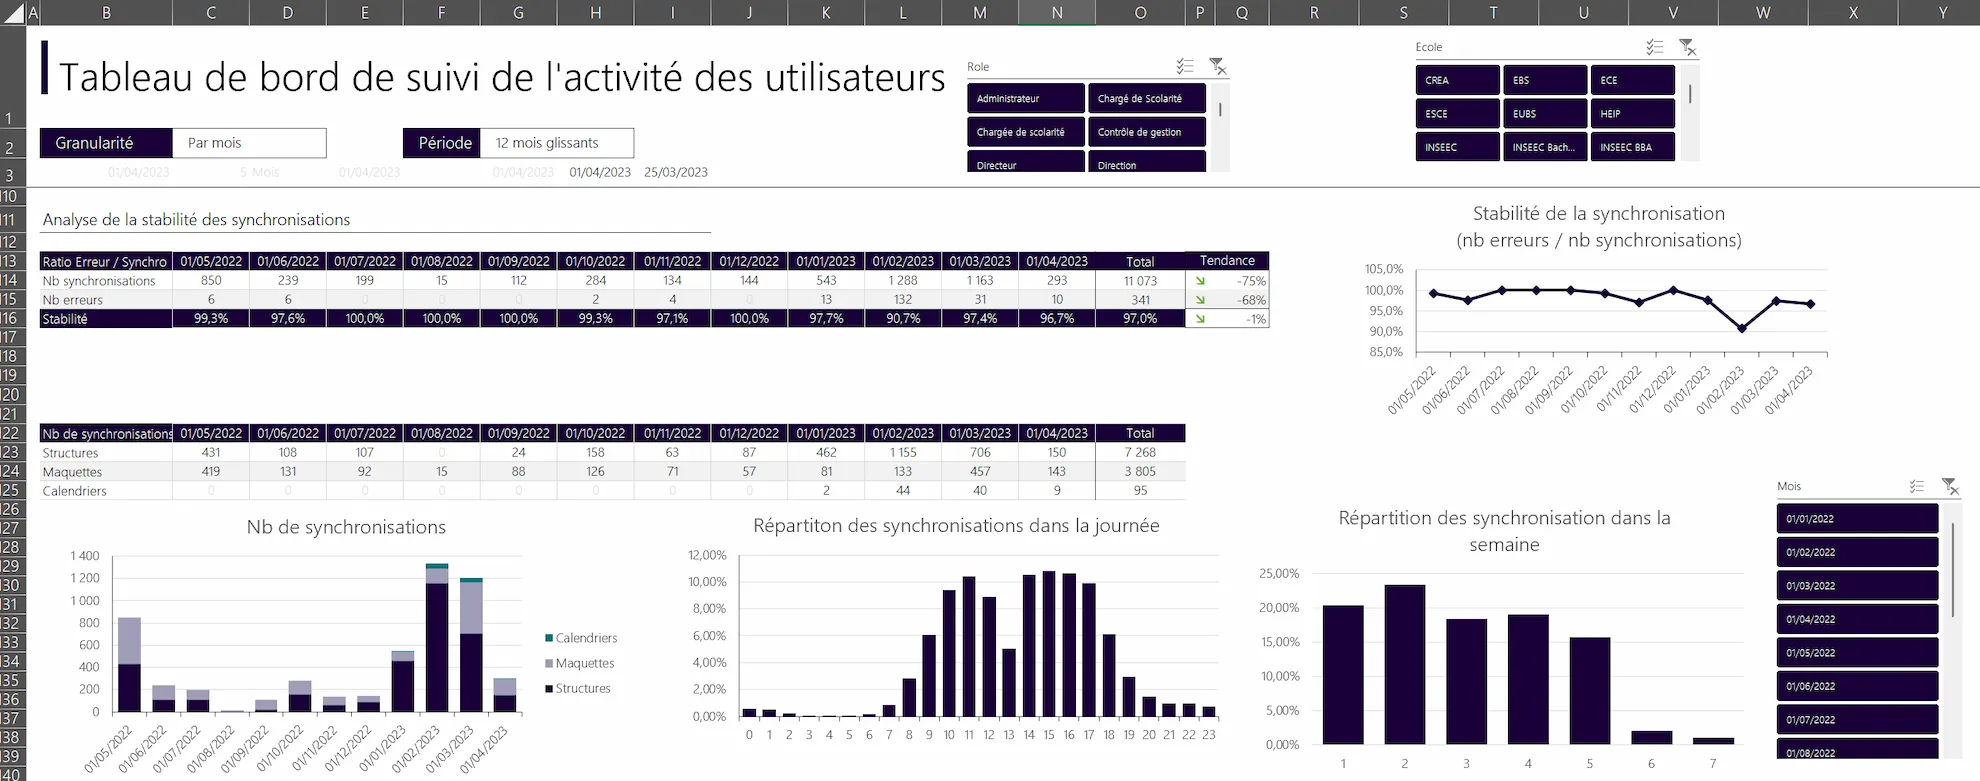Pick EUBS in the Ecole slicer

point(1545,114)
